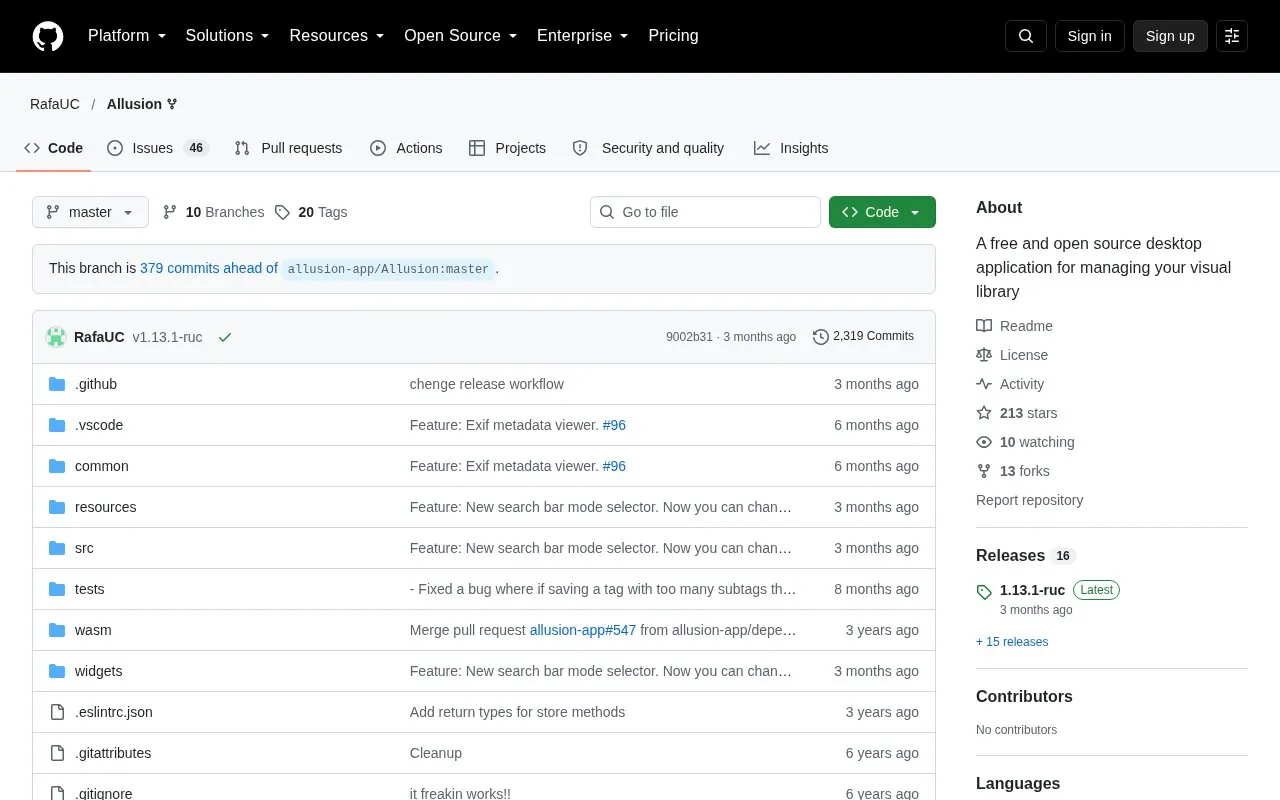Click the Readme book icon
The height and width of the screenshot is (800, 1280).
click(984, 326)
